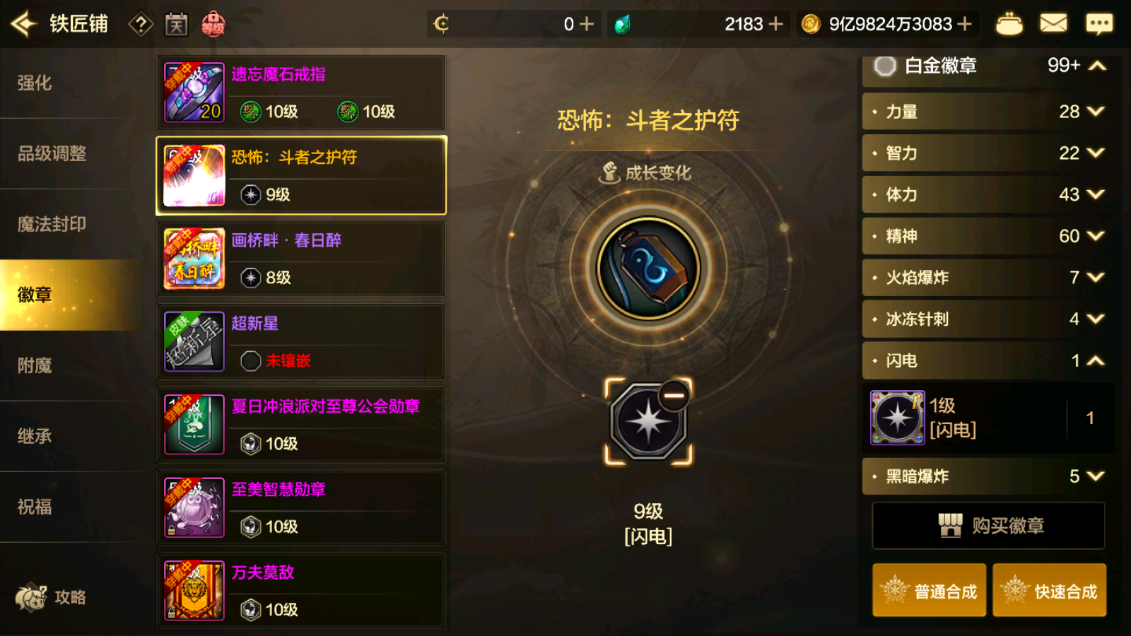The image size is (1131, 636).
Task: Open the help question mark icon
Action: point(141,25)
